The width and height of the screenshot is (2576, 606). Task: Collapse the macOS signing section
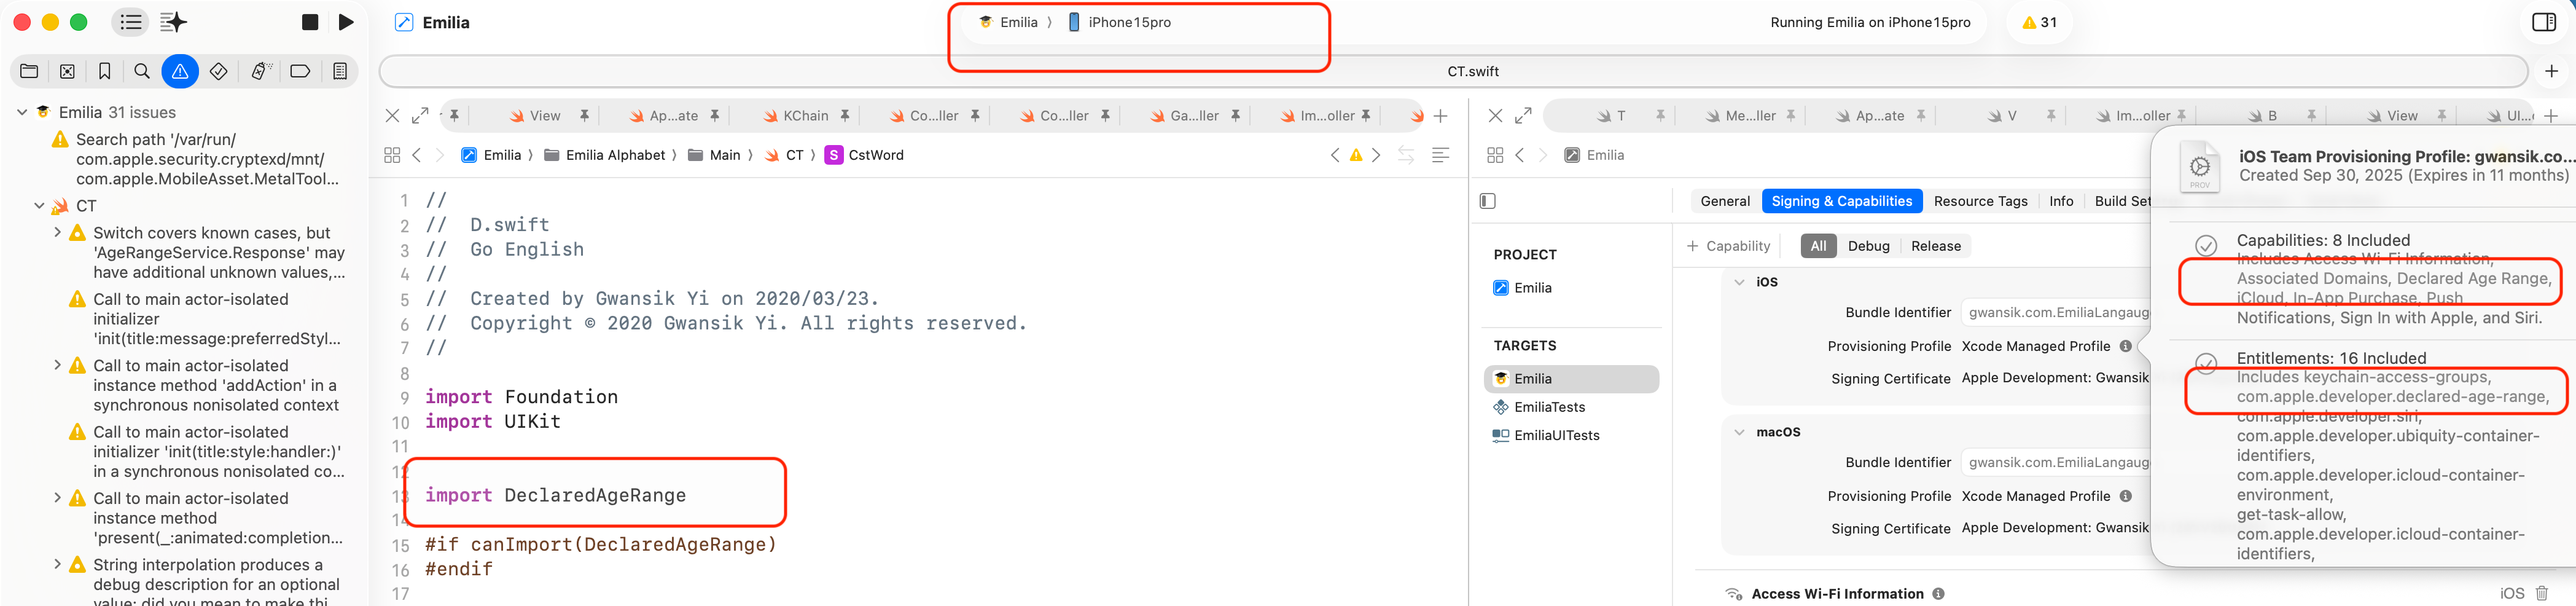tap(1739, 432)
